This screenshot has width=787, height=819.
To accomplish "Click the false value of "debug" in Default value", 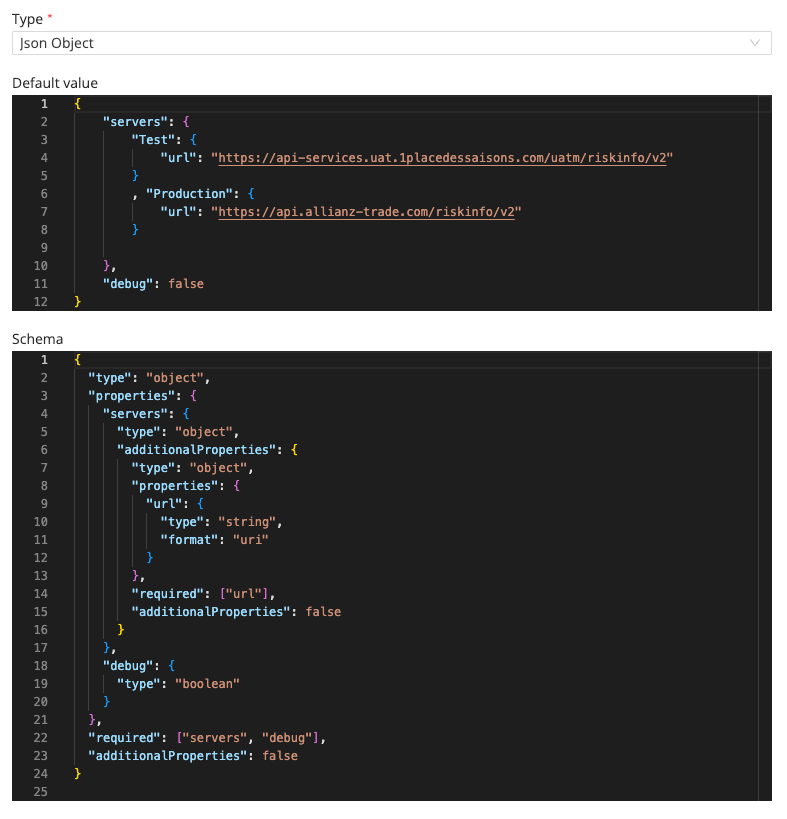I will 186,283.
